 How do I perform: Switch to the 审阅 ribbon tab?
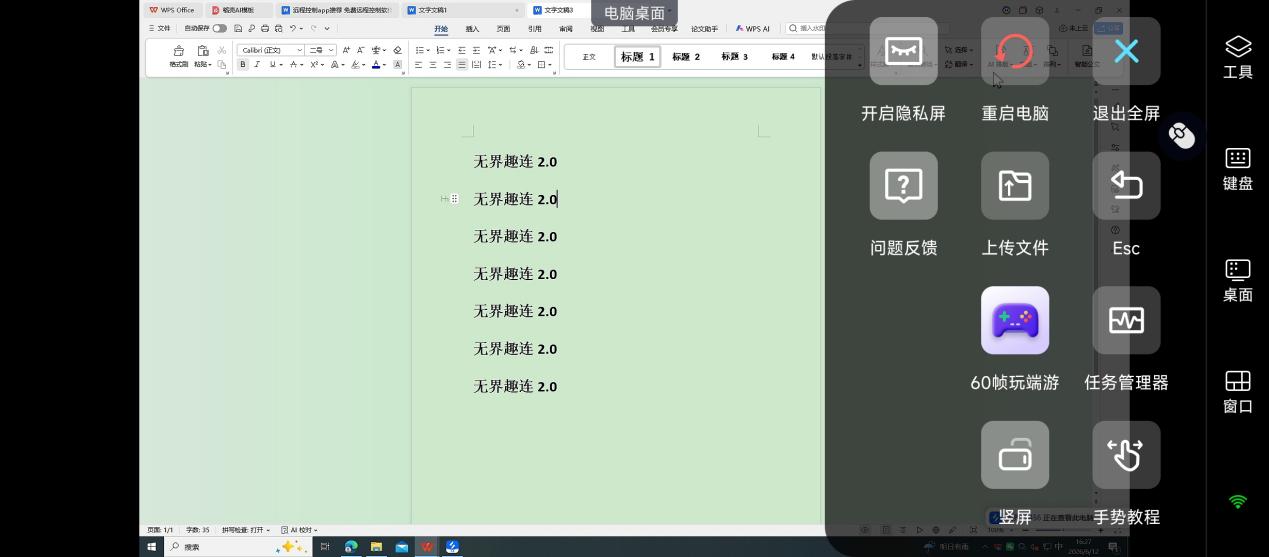click(x=566, y=29)
